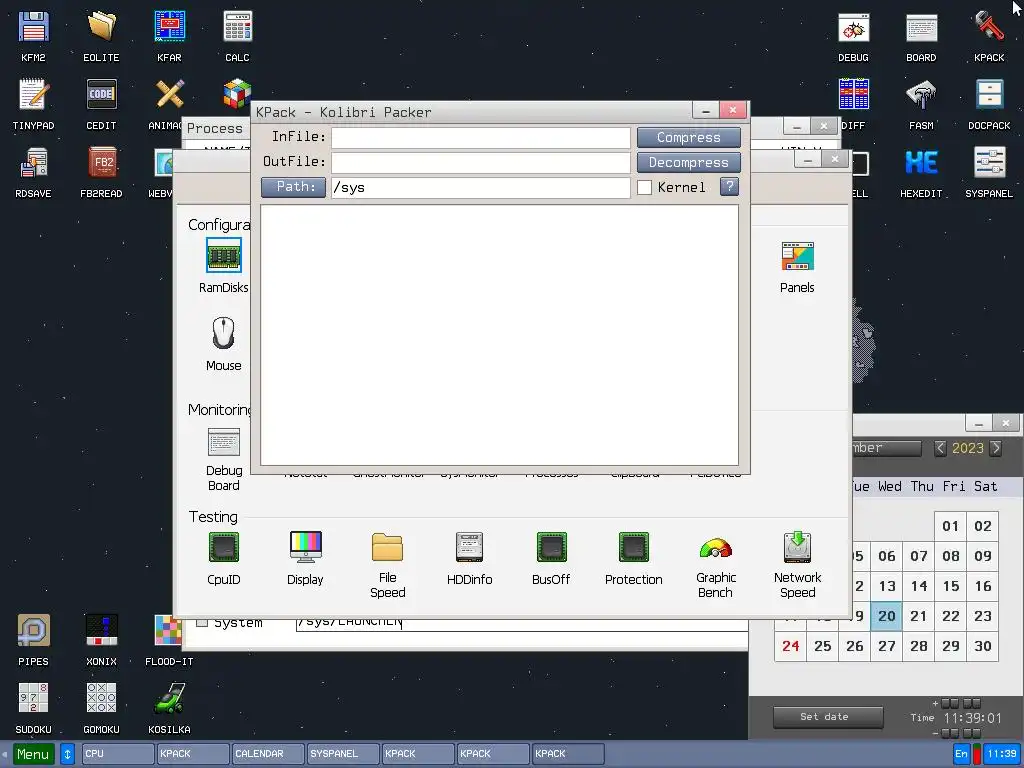Viewport: 1024px width, 768px height.
Task: Toggle the System checkbox
Action: pyautogui.click(x=202, y=622)
